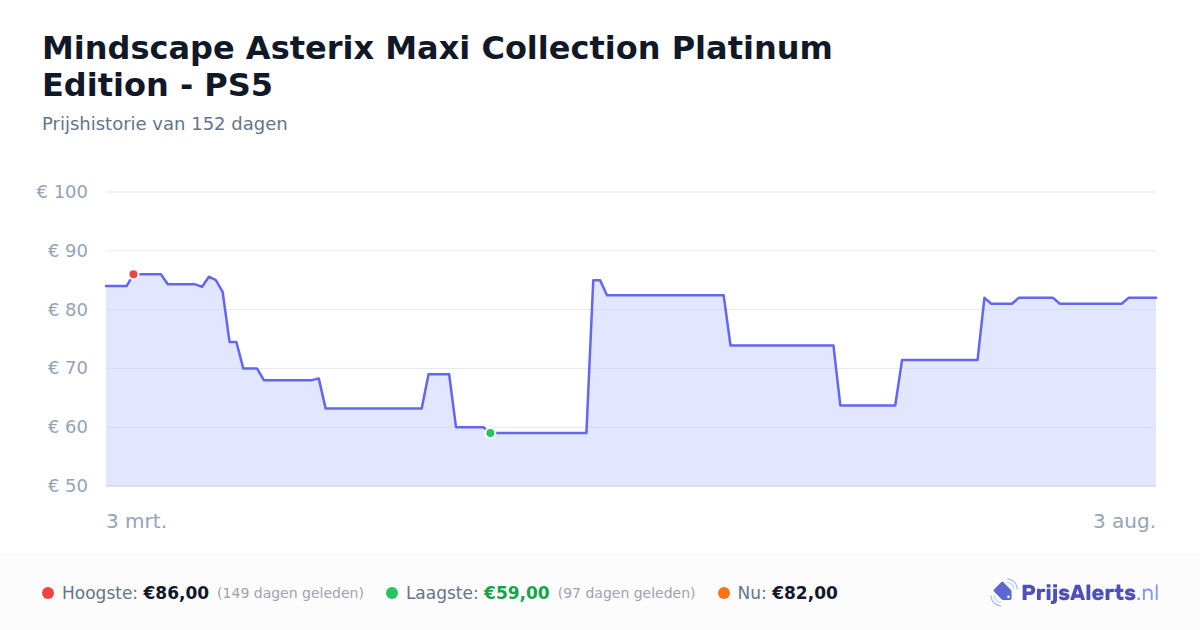Click the €59,00 lowest price value
Image resolution: width=1200 pixels, height=630 pixels.
pyautogui.click(x=517, y=593)
